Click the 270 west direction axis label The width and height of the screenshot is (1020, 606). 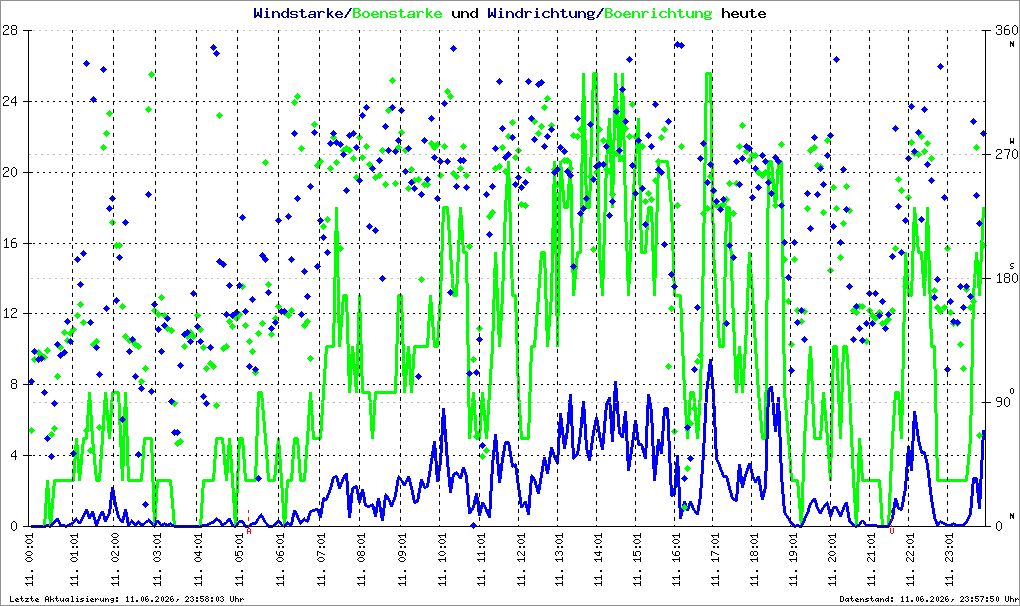pyautogui.click(x=1006, y=154)
